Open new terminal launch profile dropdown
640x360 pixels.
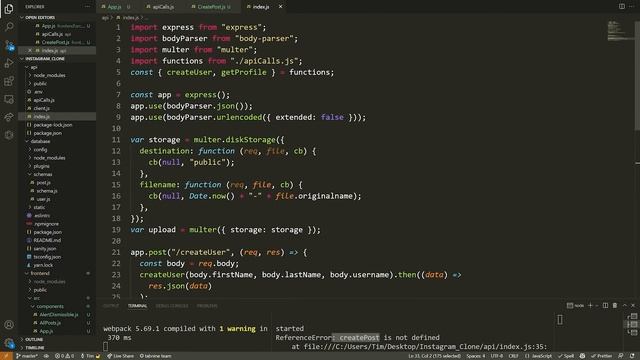[x=596, y=305]
